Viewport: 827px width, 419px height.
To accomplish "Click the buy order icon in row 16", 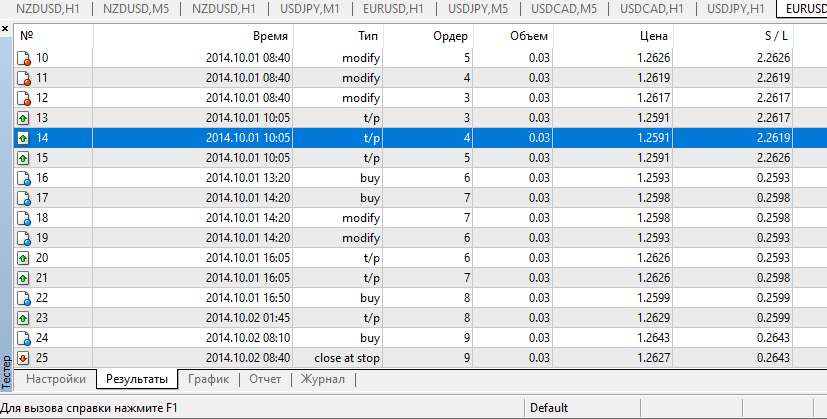I will click(x=24, y=178).
